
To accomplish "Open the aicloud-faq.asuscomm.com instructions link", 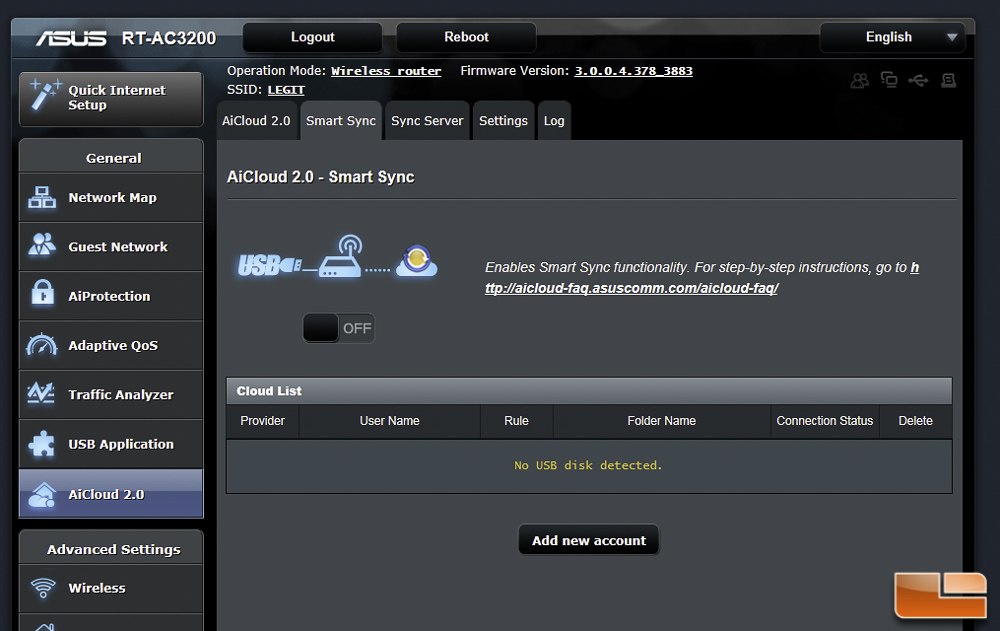I will (x=702, y=278).
